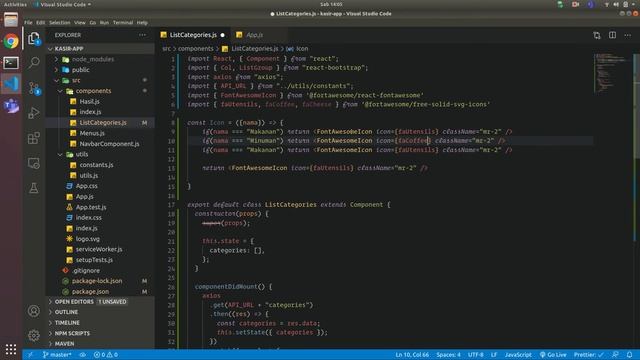
Task: Open Remote Explorer view in activity bar
Action: tap(34, 163)
